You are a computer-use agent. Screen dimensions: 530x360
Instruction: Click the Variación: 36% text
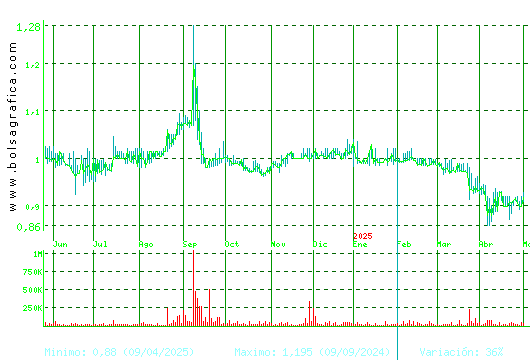click(461, 352)
